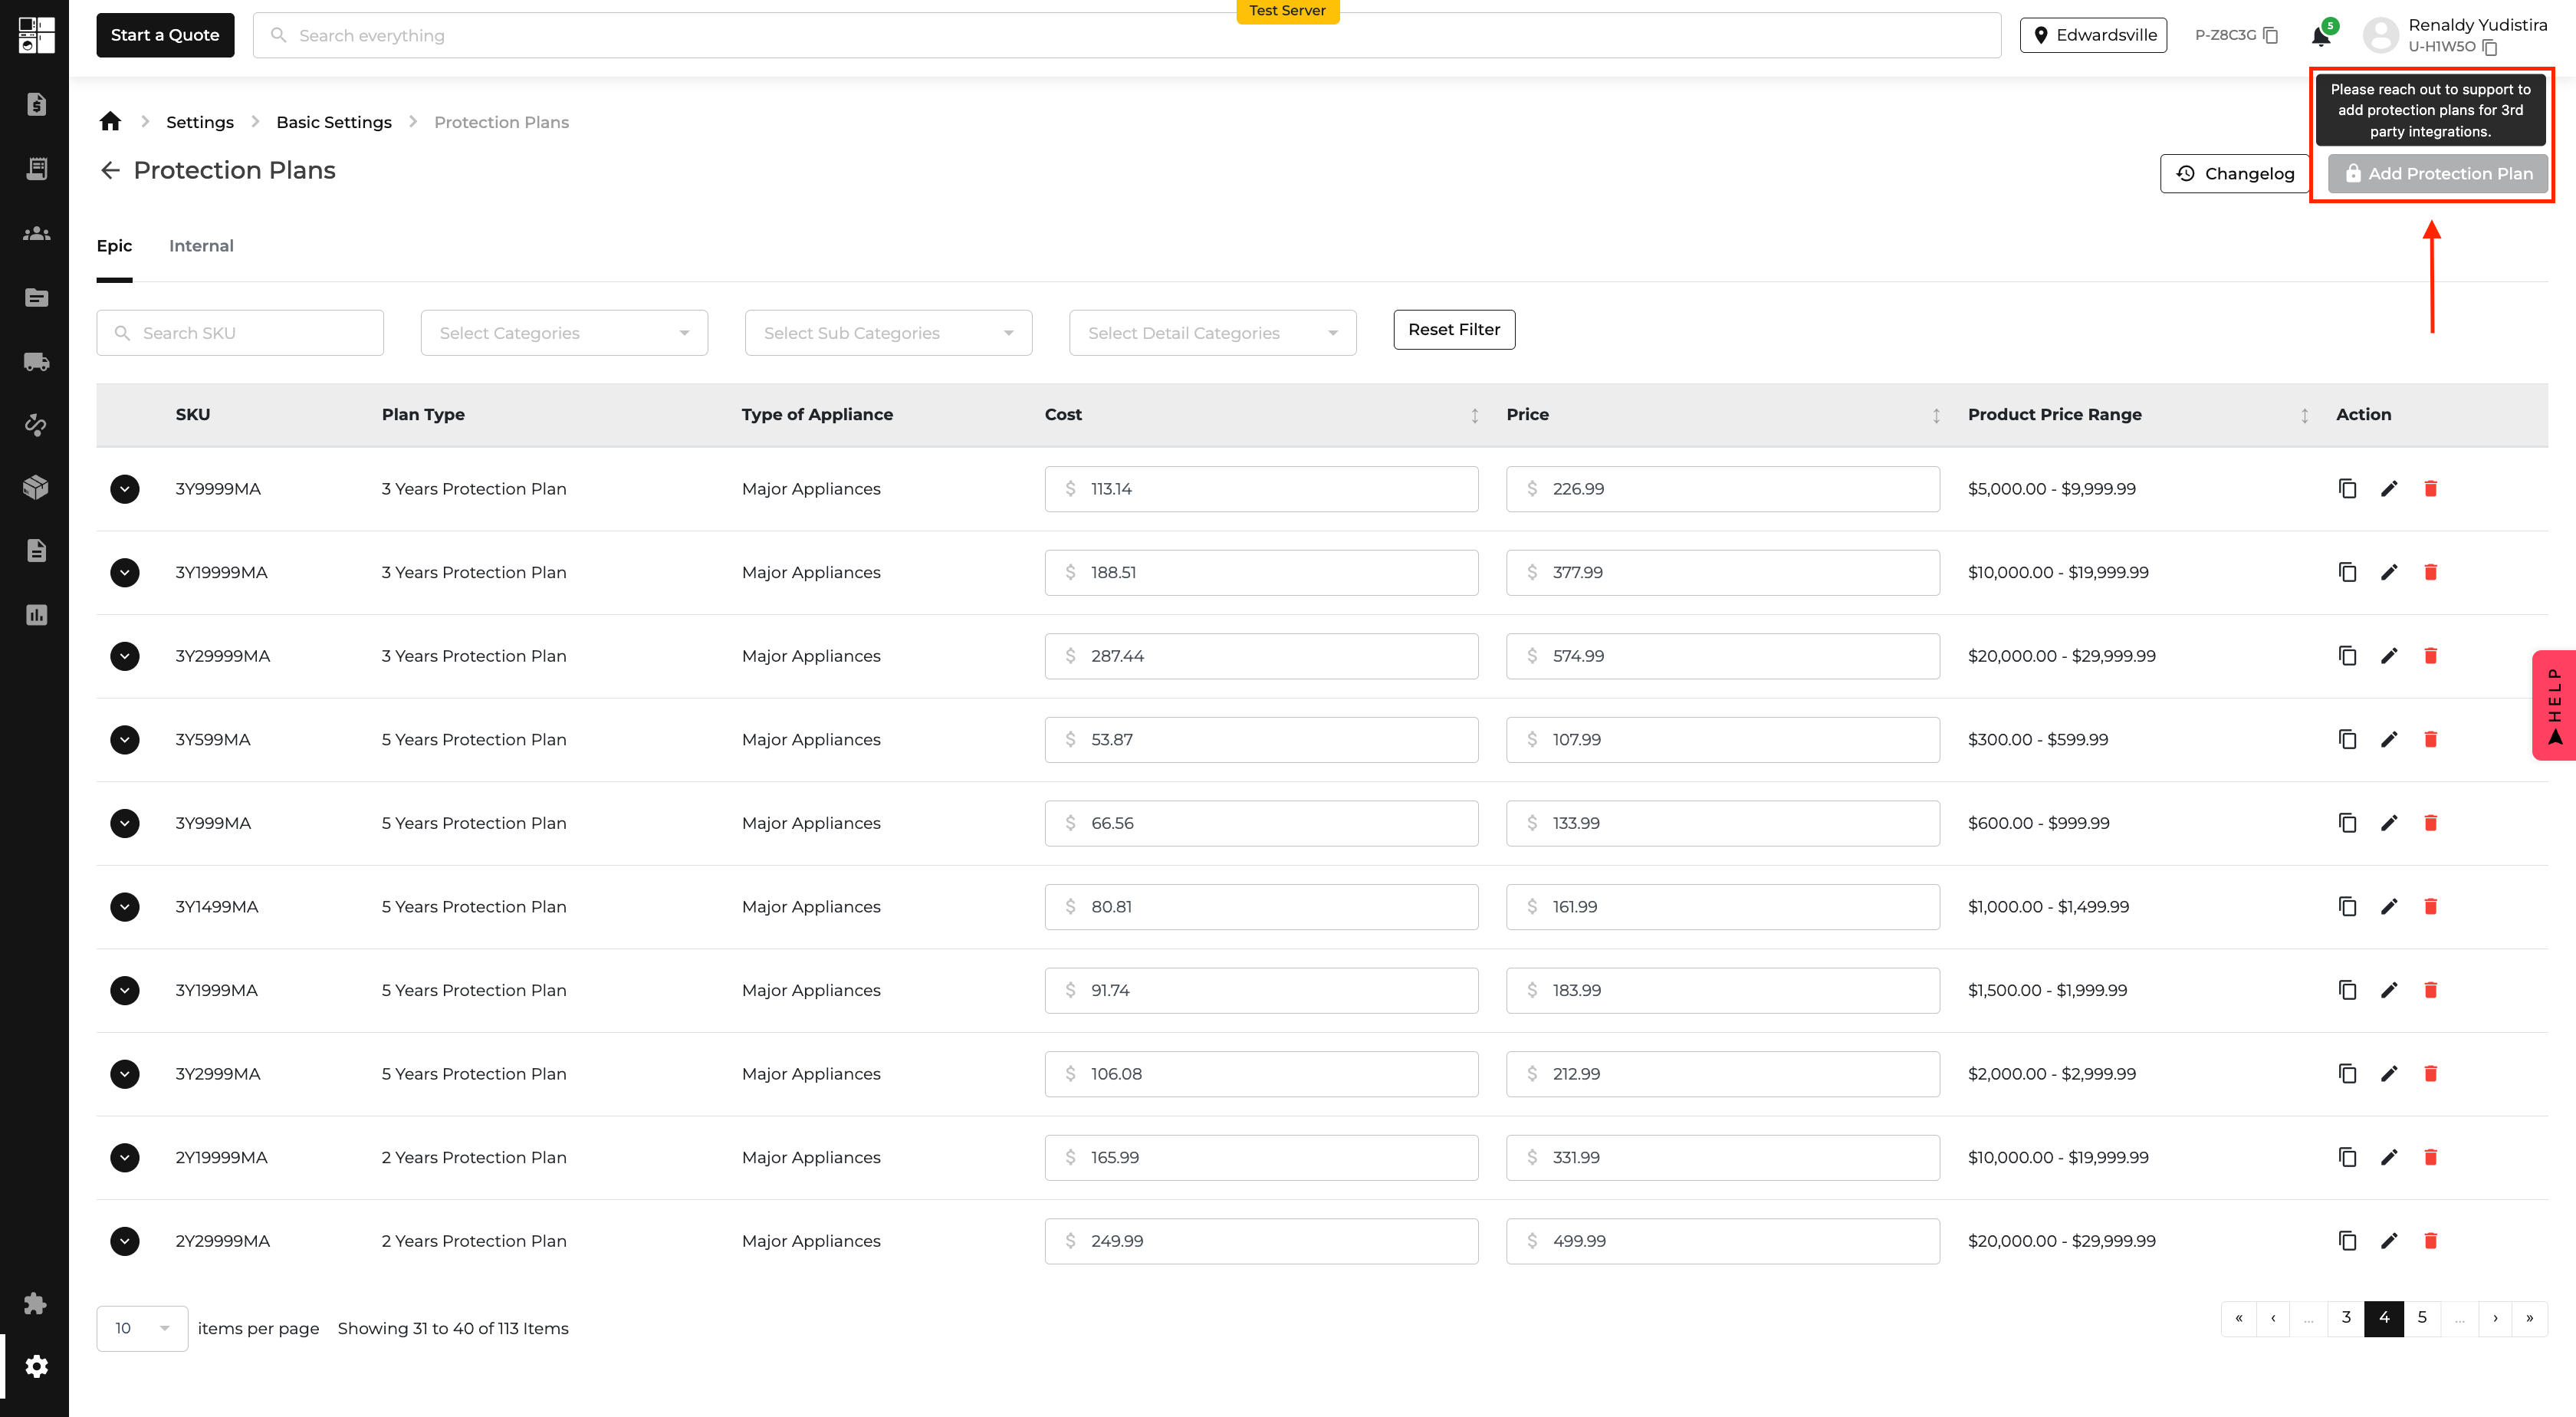
Task: Open the red HELP side tab
Action: point(2554,706)
